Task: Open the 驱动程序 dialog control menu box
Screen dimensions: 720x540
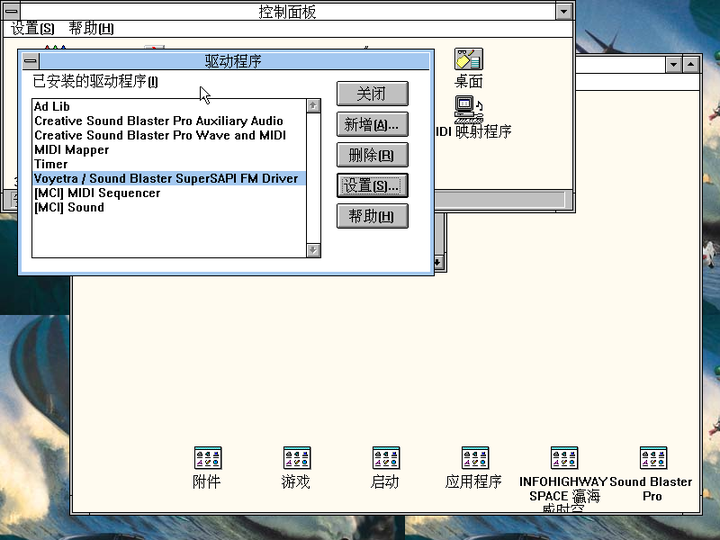Action: click(30, 61)
